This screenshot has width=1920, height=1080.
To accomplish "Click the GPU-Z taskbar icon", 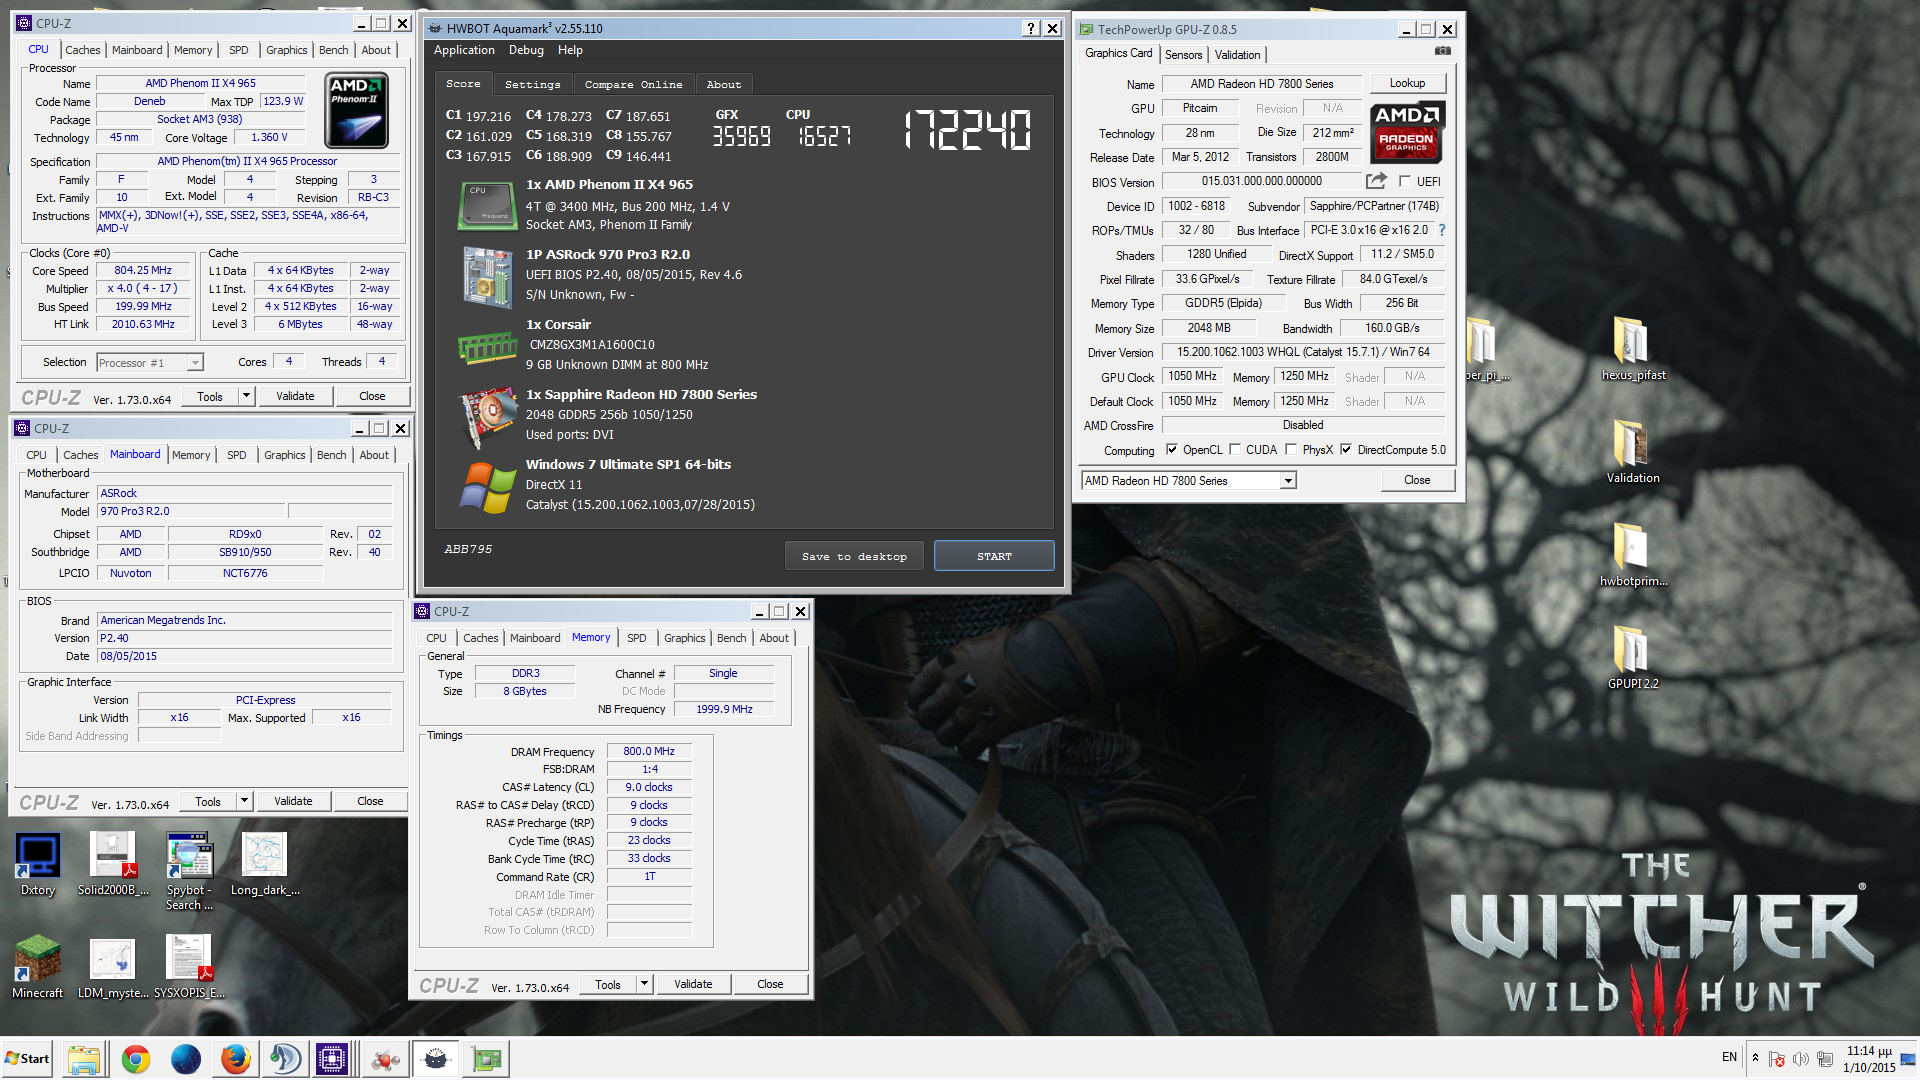I will tap(486, 1059).
